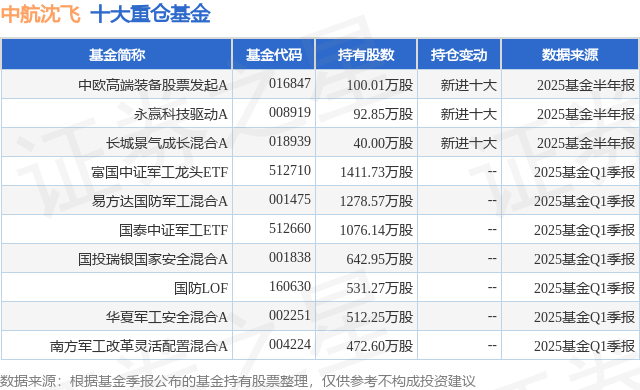Select fund name 富国中证军工龙头ETF
The height and width of the screenshot is (390, 640).
pyautogui.click(x=160, y=172)
